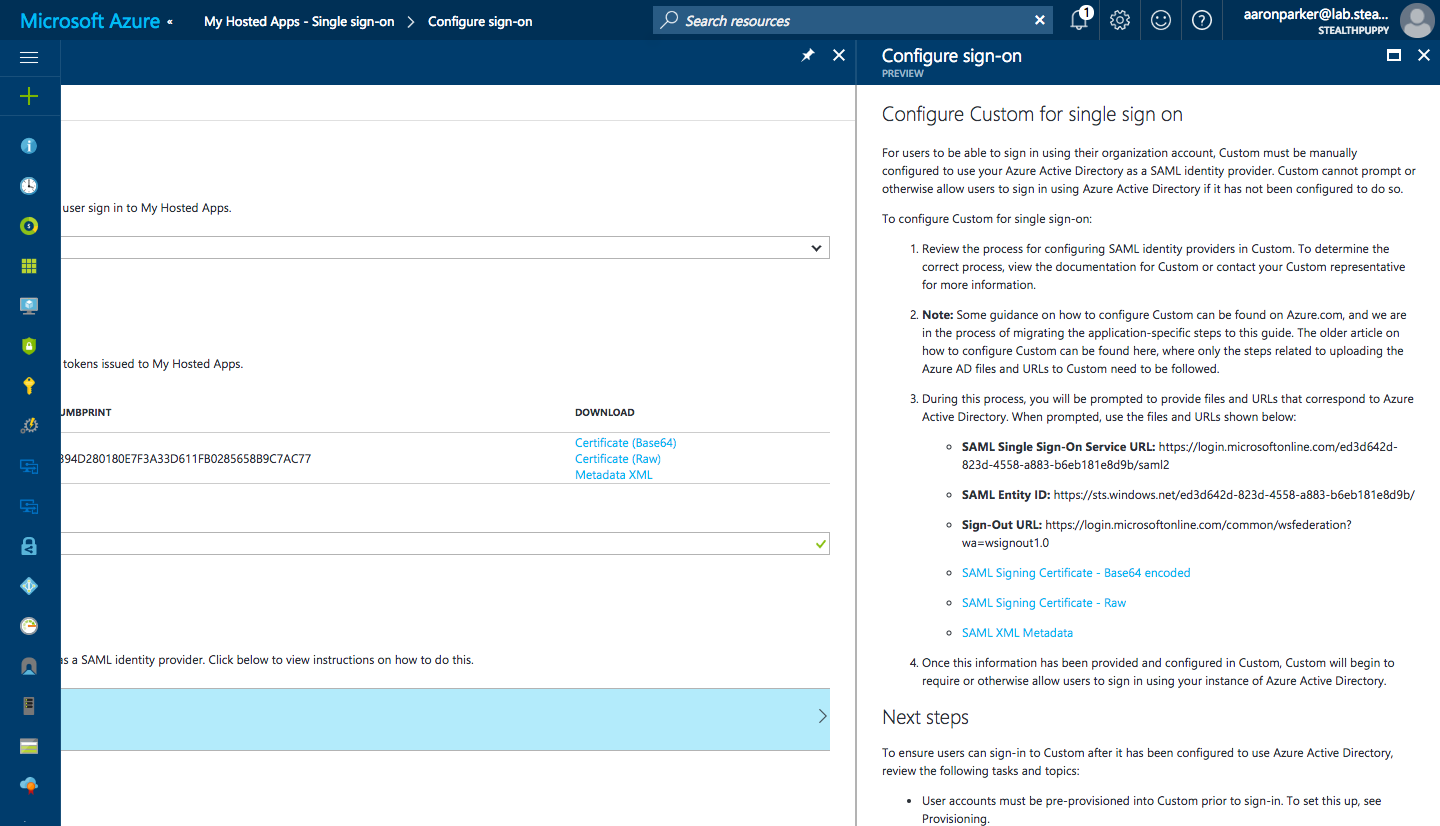Go to My Hosted Apps - Single sign-on breadcrumb

(x=299, y=21)
